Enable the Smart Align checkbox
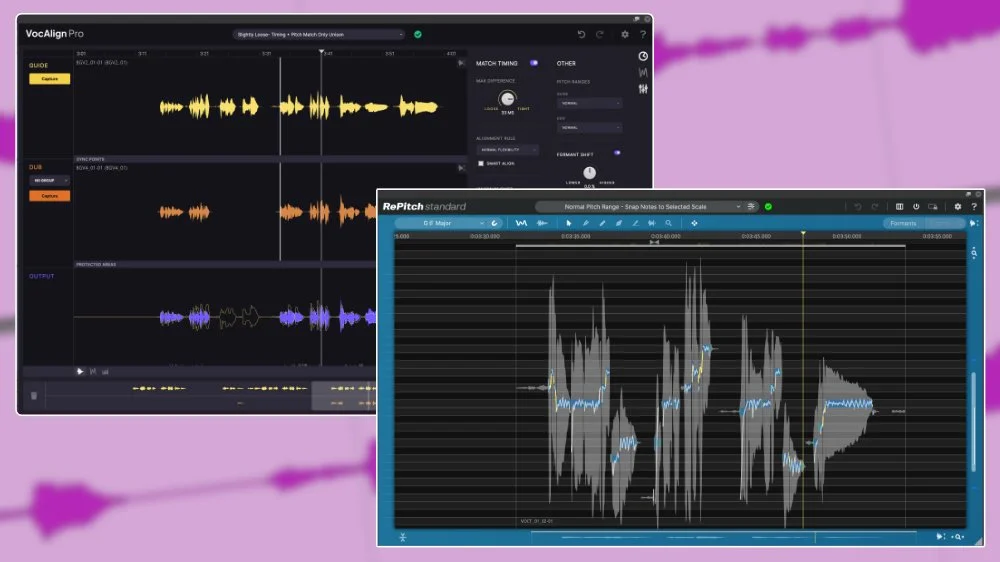1000x562 pixels. pos(481,163)
